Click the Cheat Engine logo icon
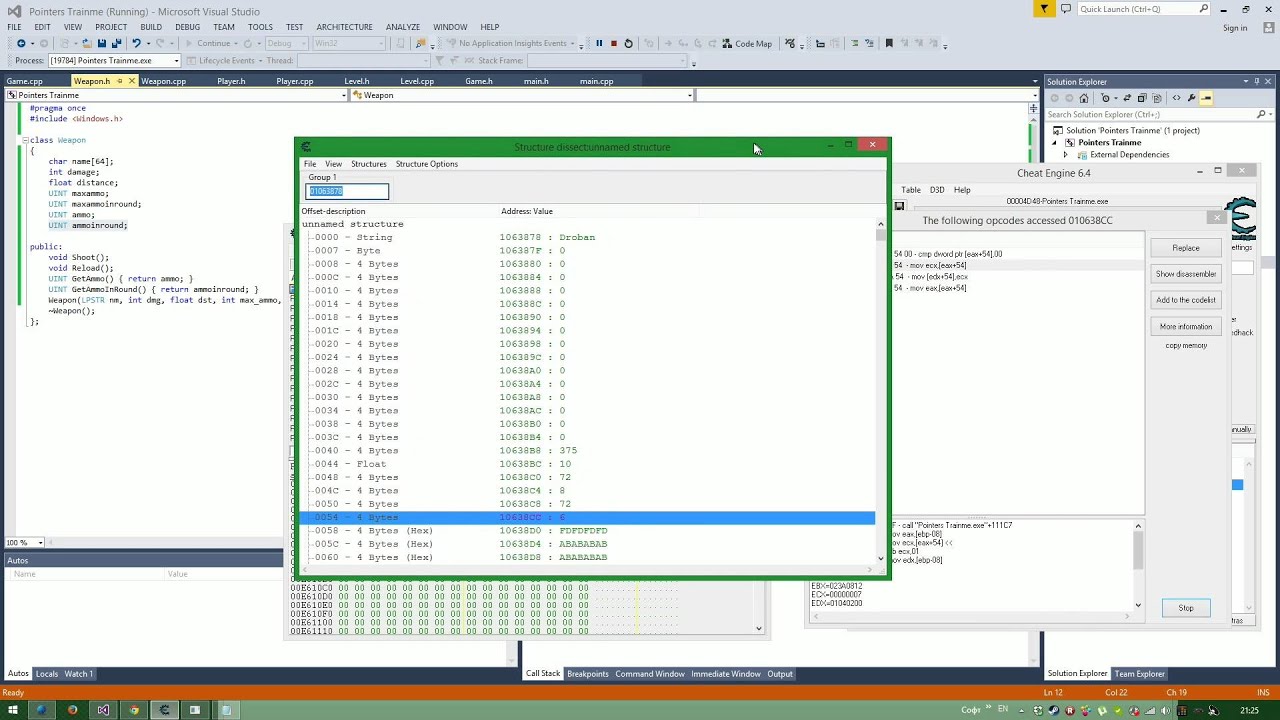The image size is (1280, 720). pos(1241,220)
